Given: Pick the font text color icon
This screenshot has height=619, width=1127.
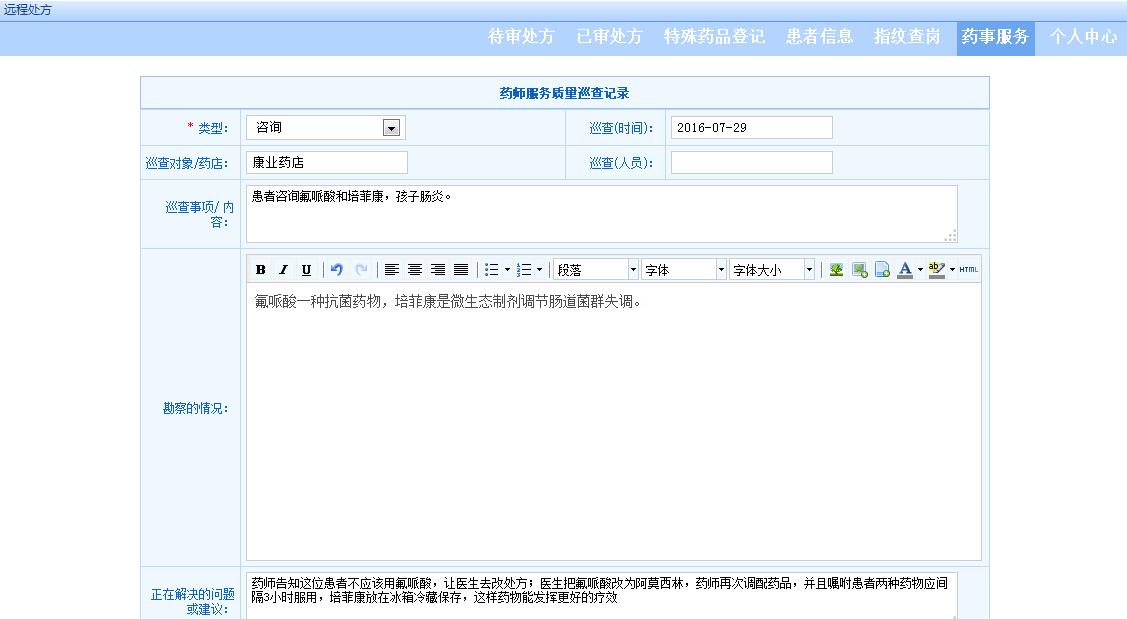Looking at the screenshot, I should click(904, 270).
